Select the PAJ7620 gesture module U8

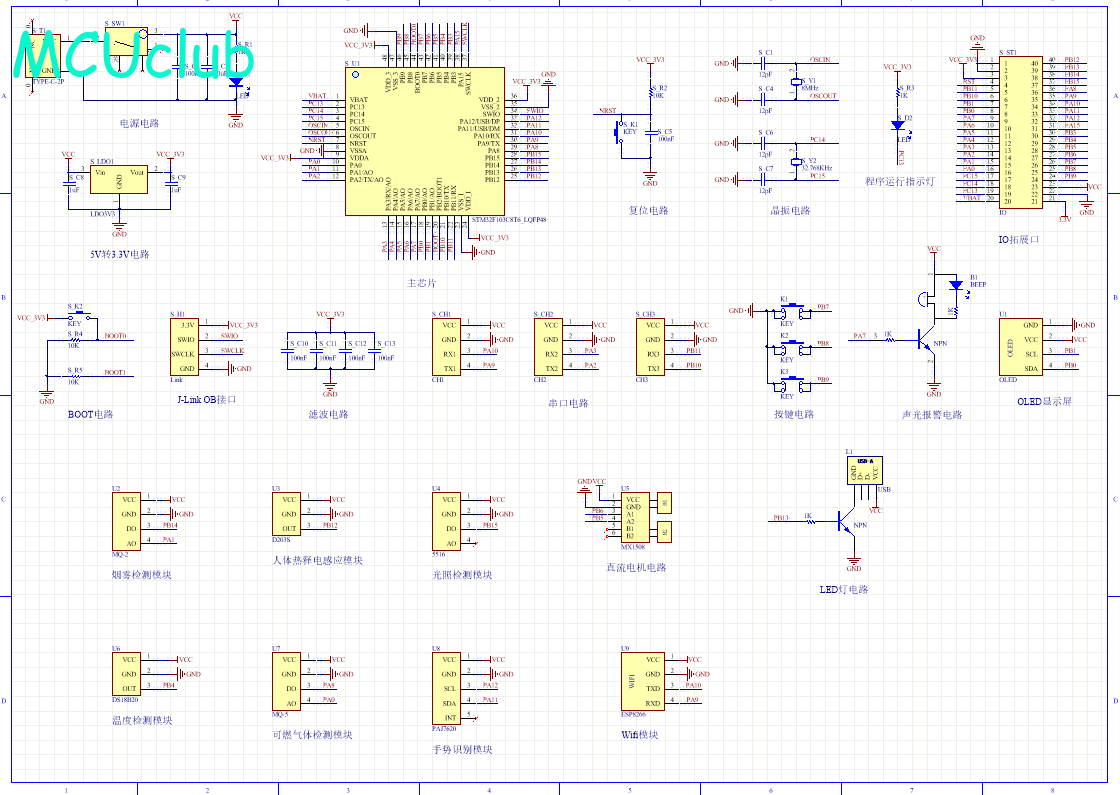point(447,689)
